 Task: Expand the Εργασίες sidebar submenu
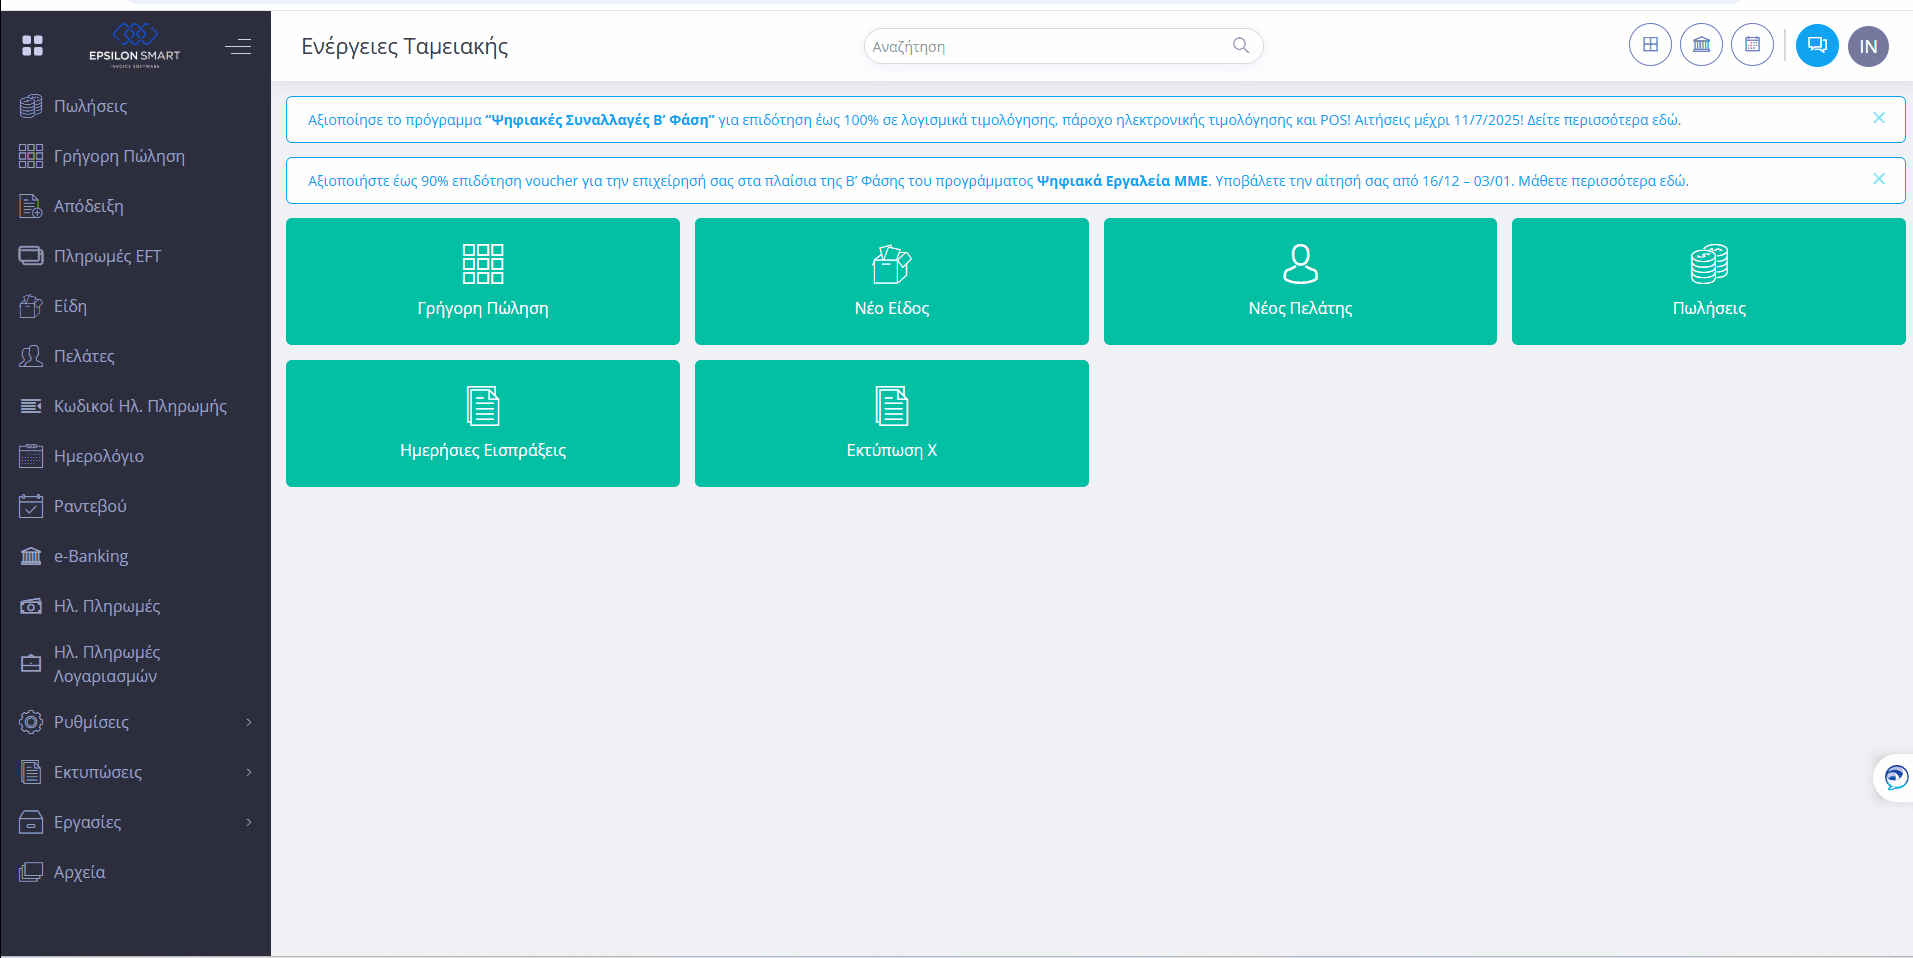click(135, 822)
